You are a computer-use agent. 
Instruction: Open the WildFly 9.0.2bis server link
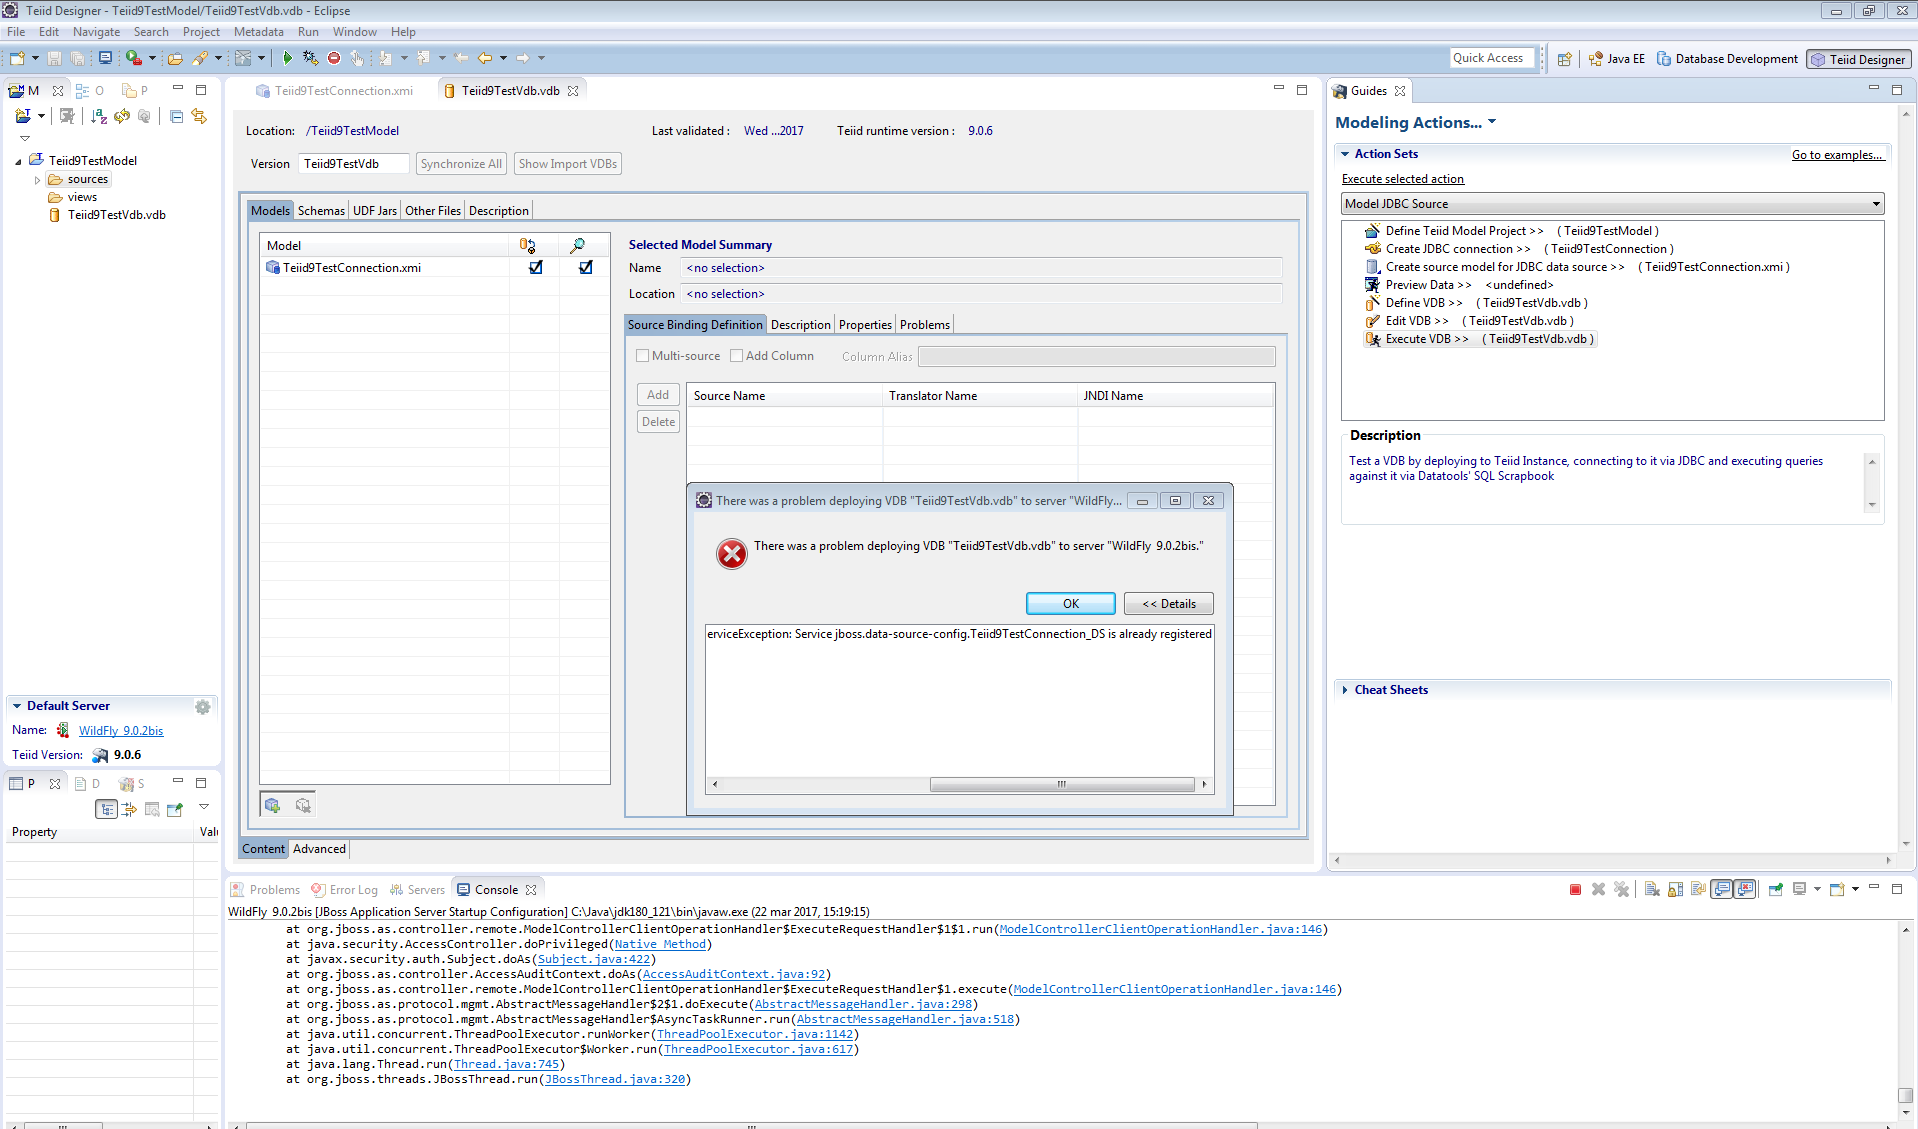pos(120,730)
